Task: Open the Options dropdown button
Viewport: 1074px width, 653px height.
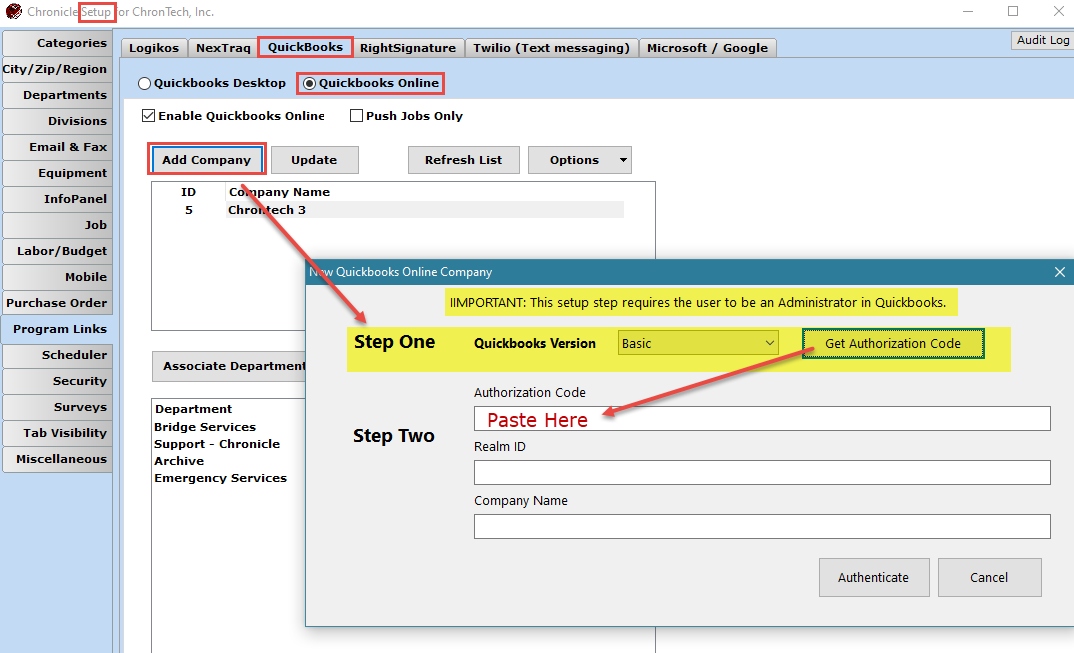Action: coord(579,160)
